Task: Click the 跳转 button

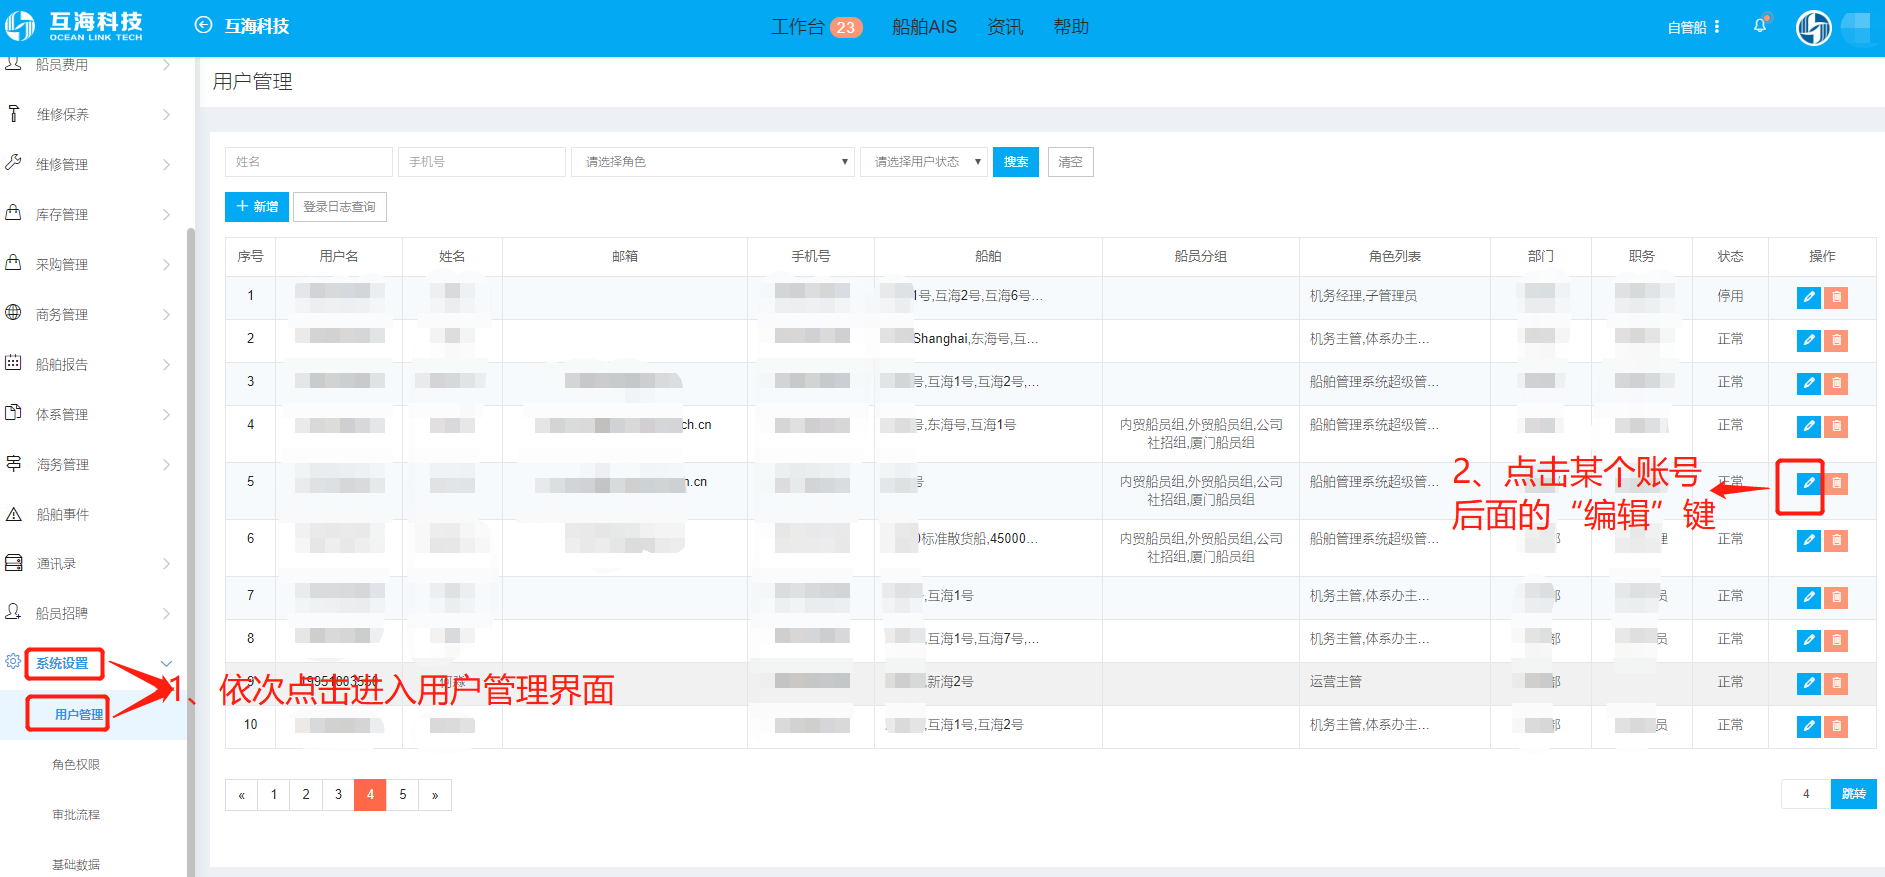Action: (1854, 794)
